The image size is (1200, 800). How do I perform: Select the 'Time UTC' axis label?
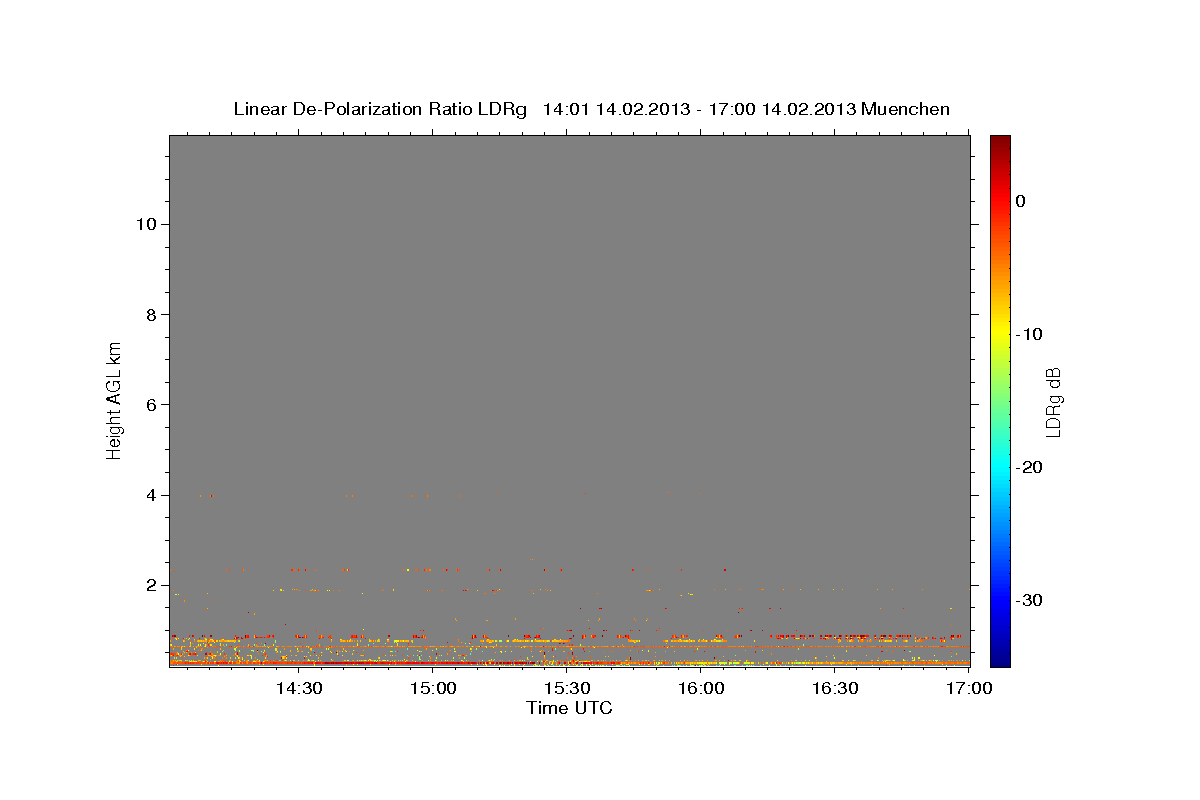click(569, 708)
